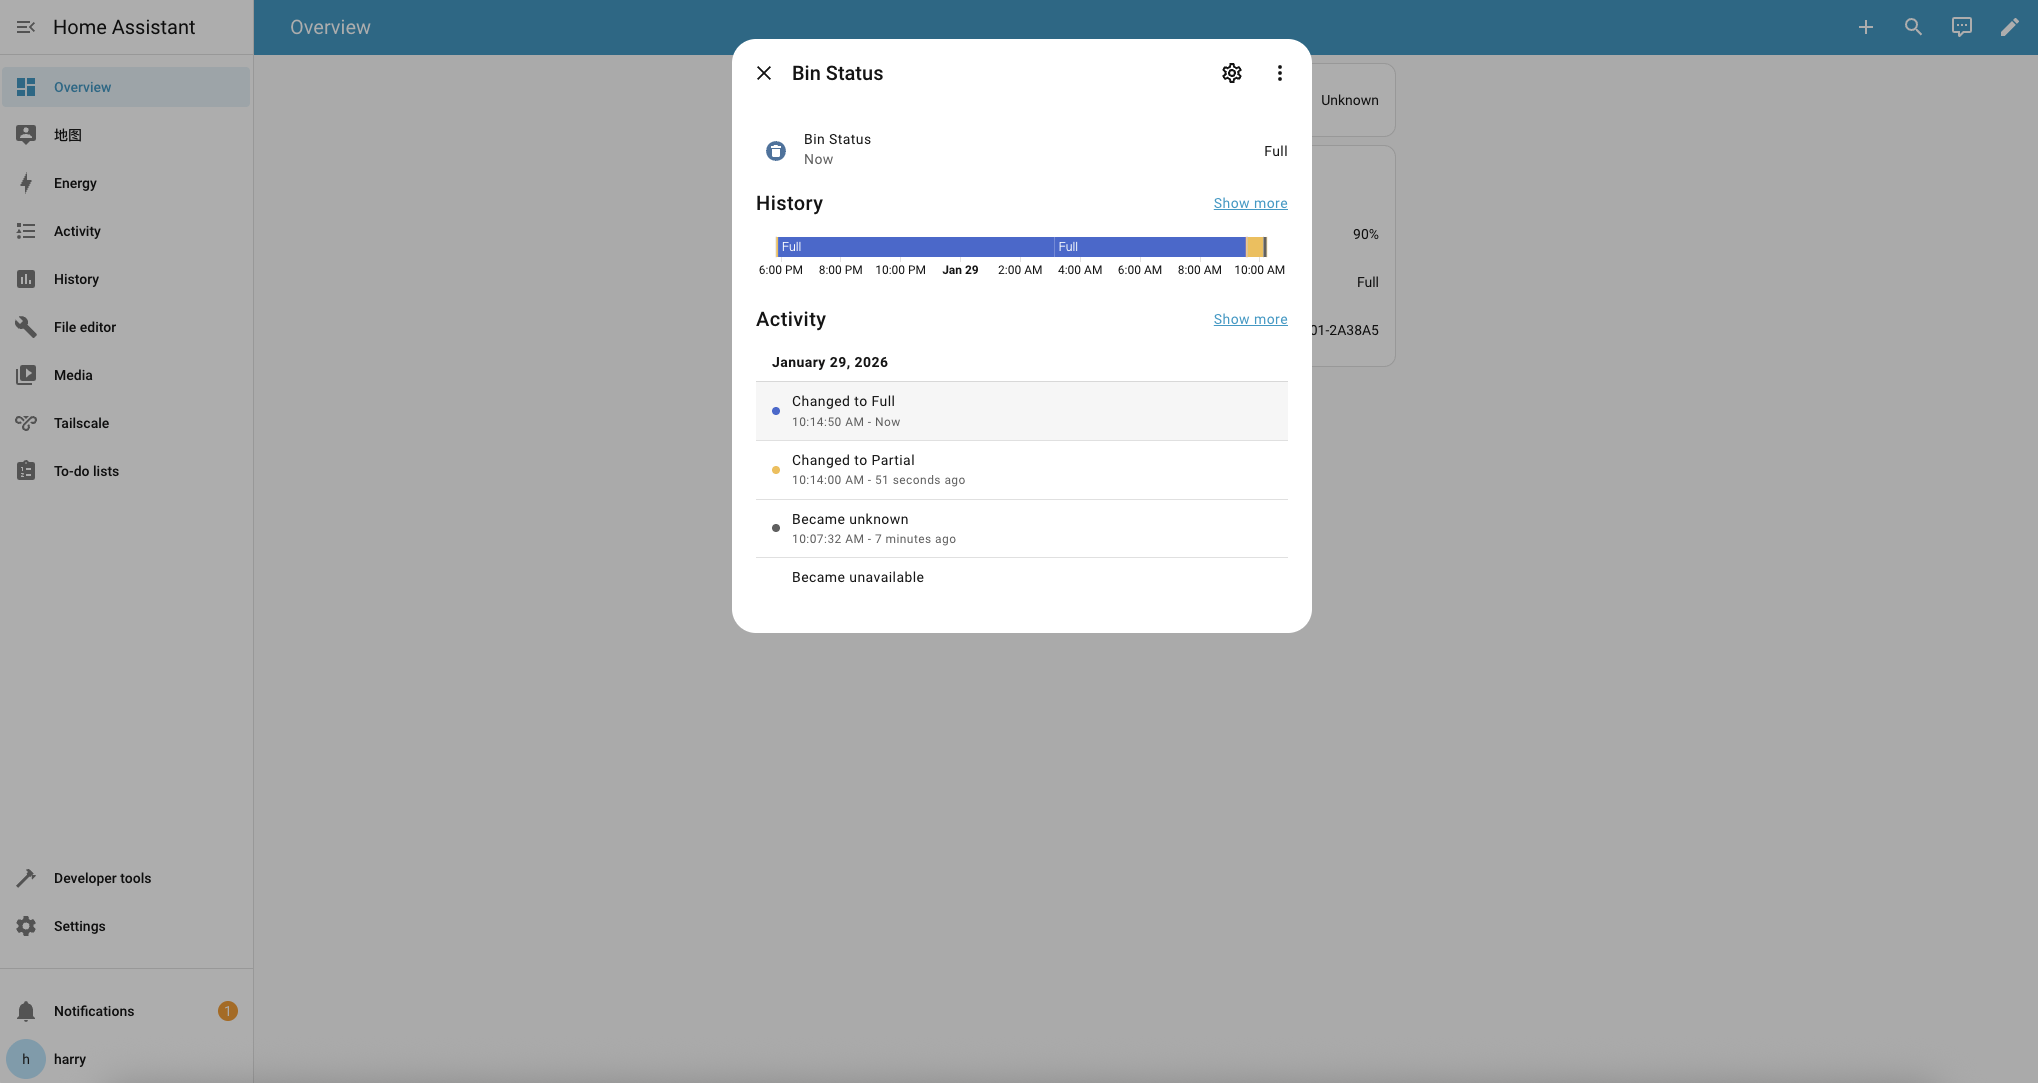Viewport: 2038px width, 1083px height.
Task: Open the harry user profile
Action: tap(69, 1059)
